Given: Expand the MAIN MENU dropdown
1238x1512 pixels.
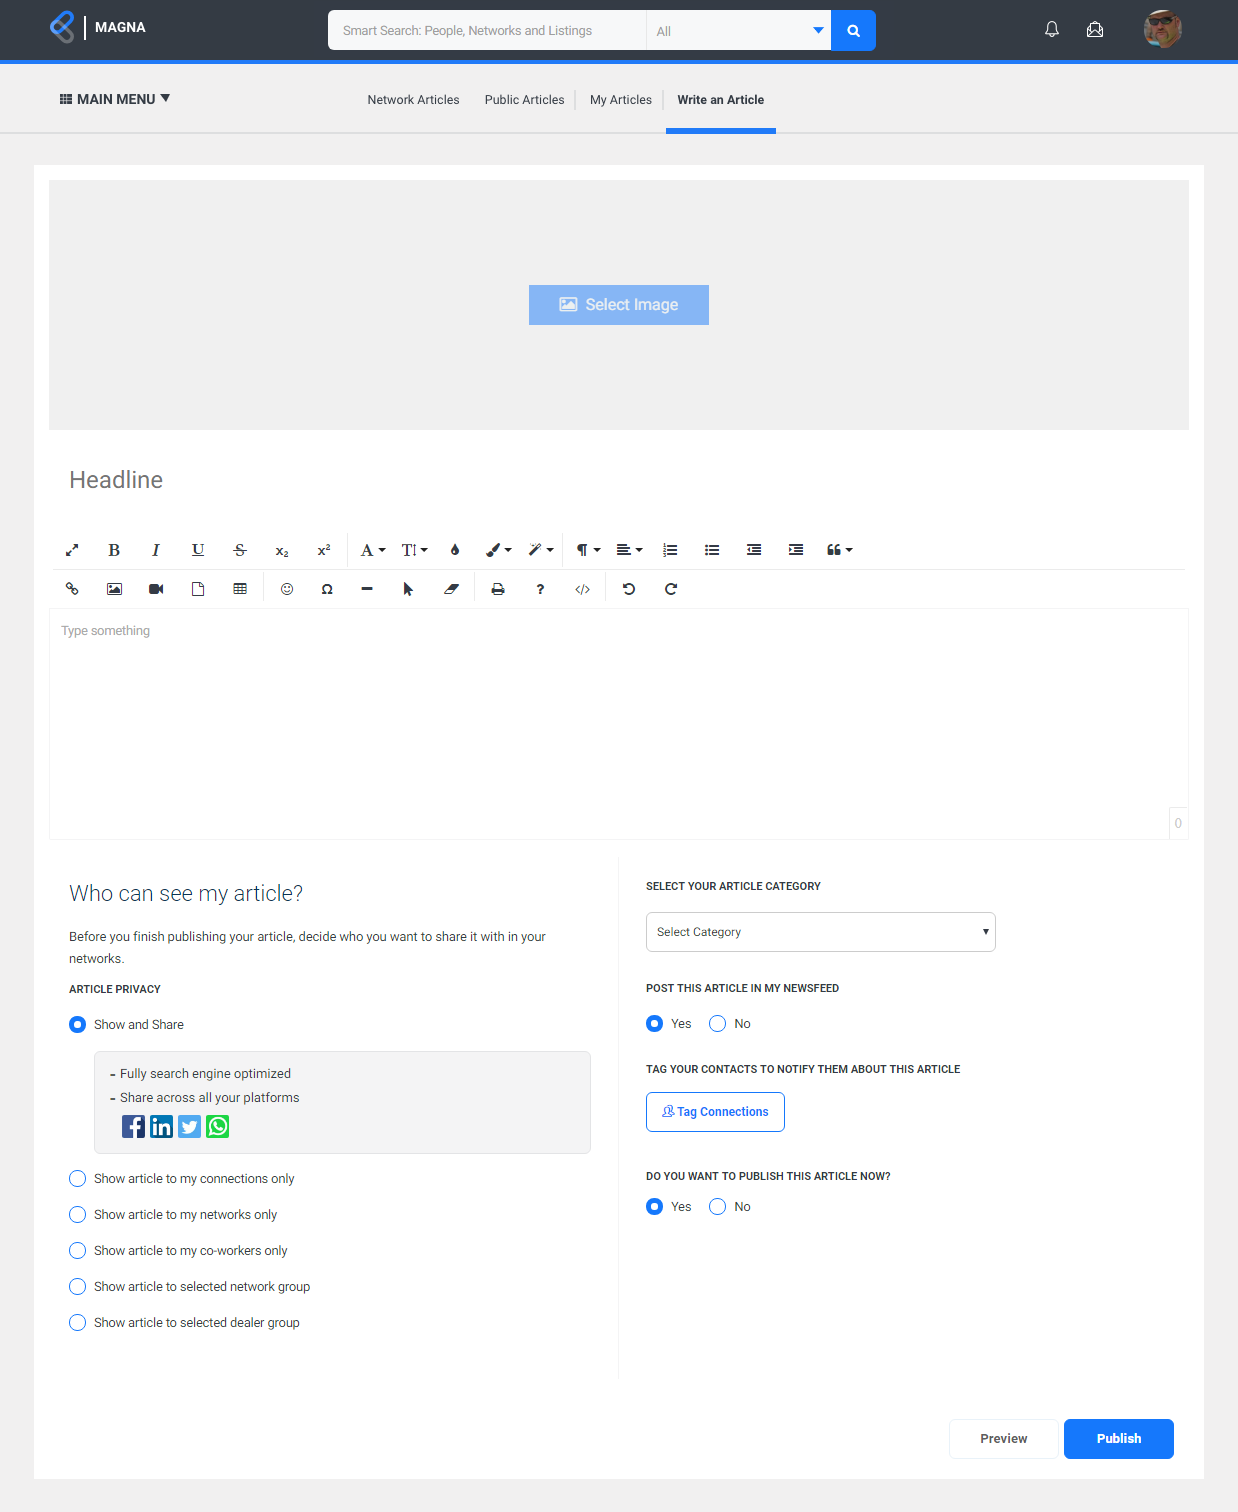Looking at the screenshot, I should pyautogui.click(x=115, y=99).
